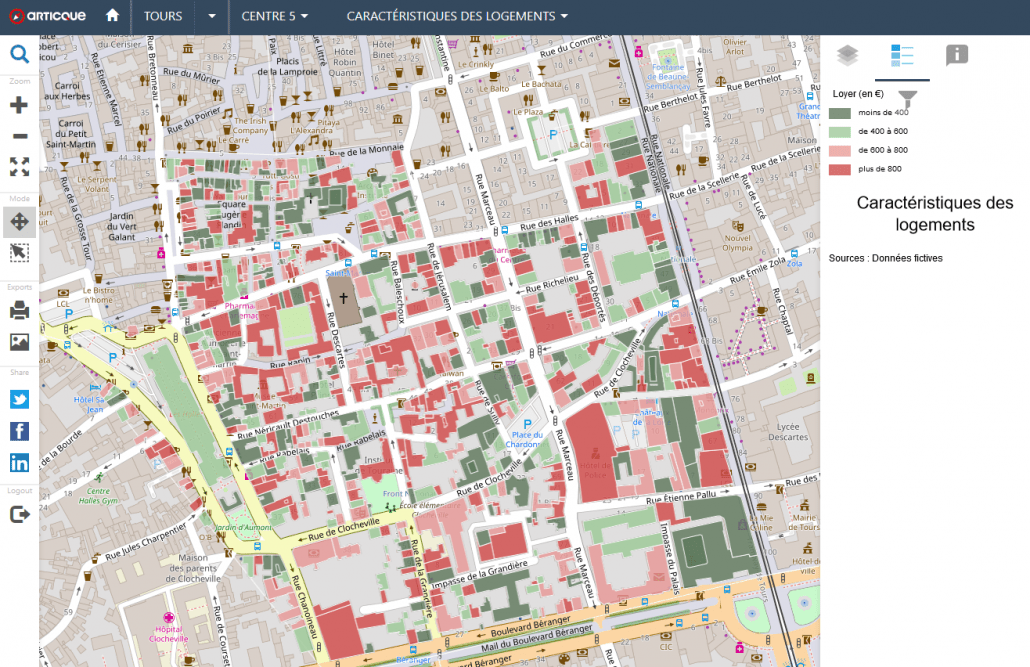Export the map as an image

19,342
